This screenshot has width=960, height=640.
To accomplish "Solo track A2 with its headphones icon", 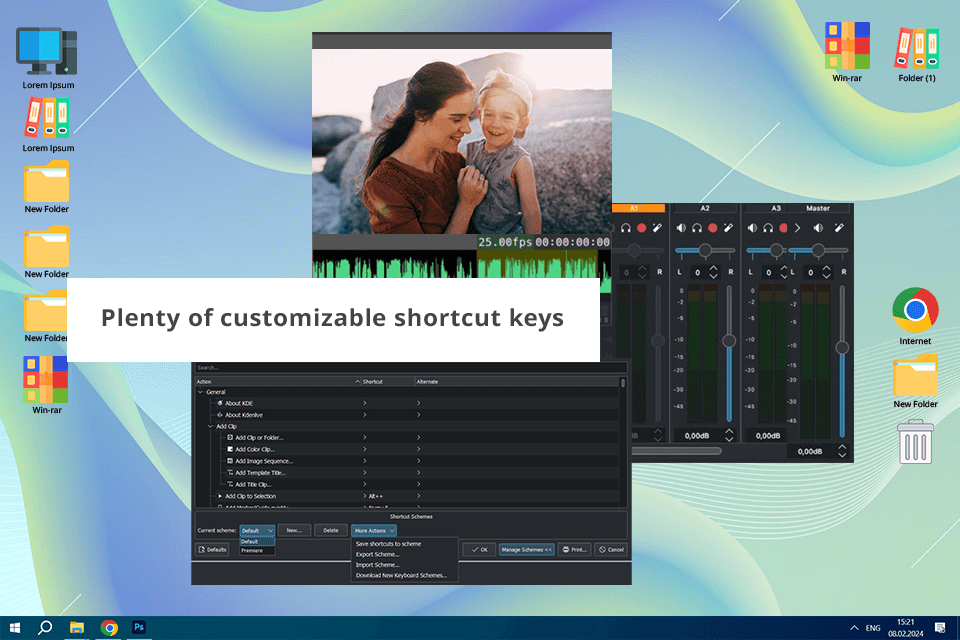I will (697, 228).
